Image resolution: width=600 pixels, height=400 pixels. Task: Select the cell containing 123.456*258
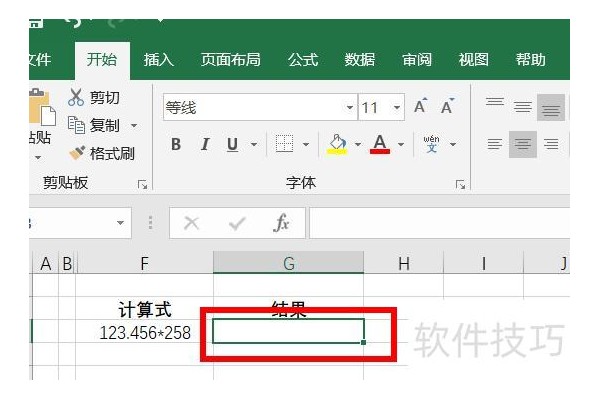point(144,332)
